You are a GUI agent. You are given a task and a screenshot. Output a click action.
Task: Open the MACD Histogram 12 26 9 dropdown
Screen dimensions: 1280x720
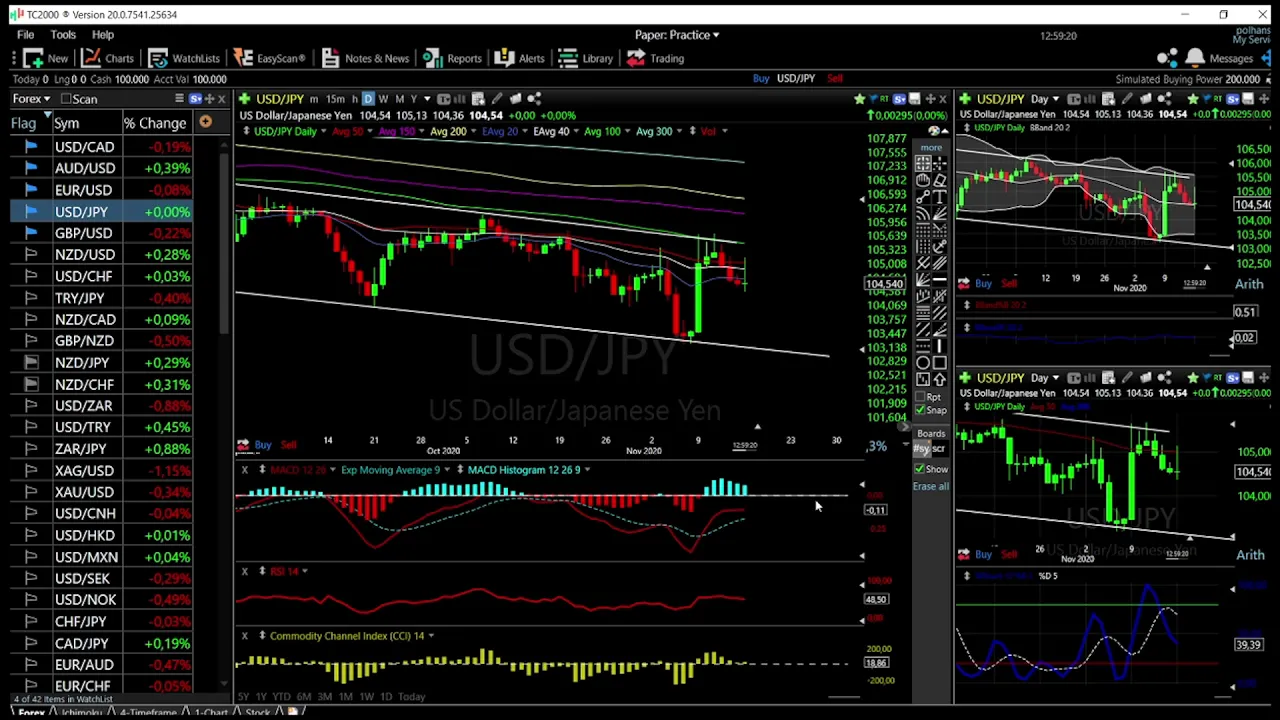tap(587, 470)
